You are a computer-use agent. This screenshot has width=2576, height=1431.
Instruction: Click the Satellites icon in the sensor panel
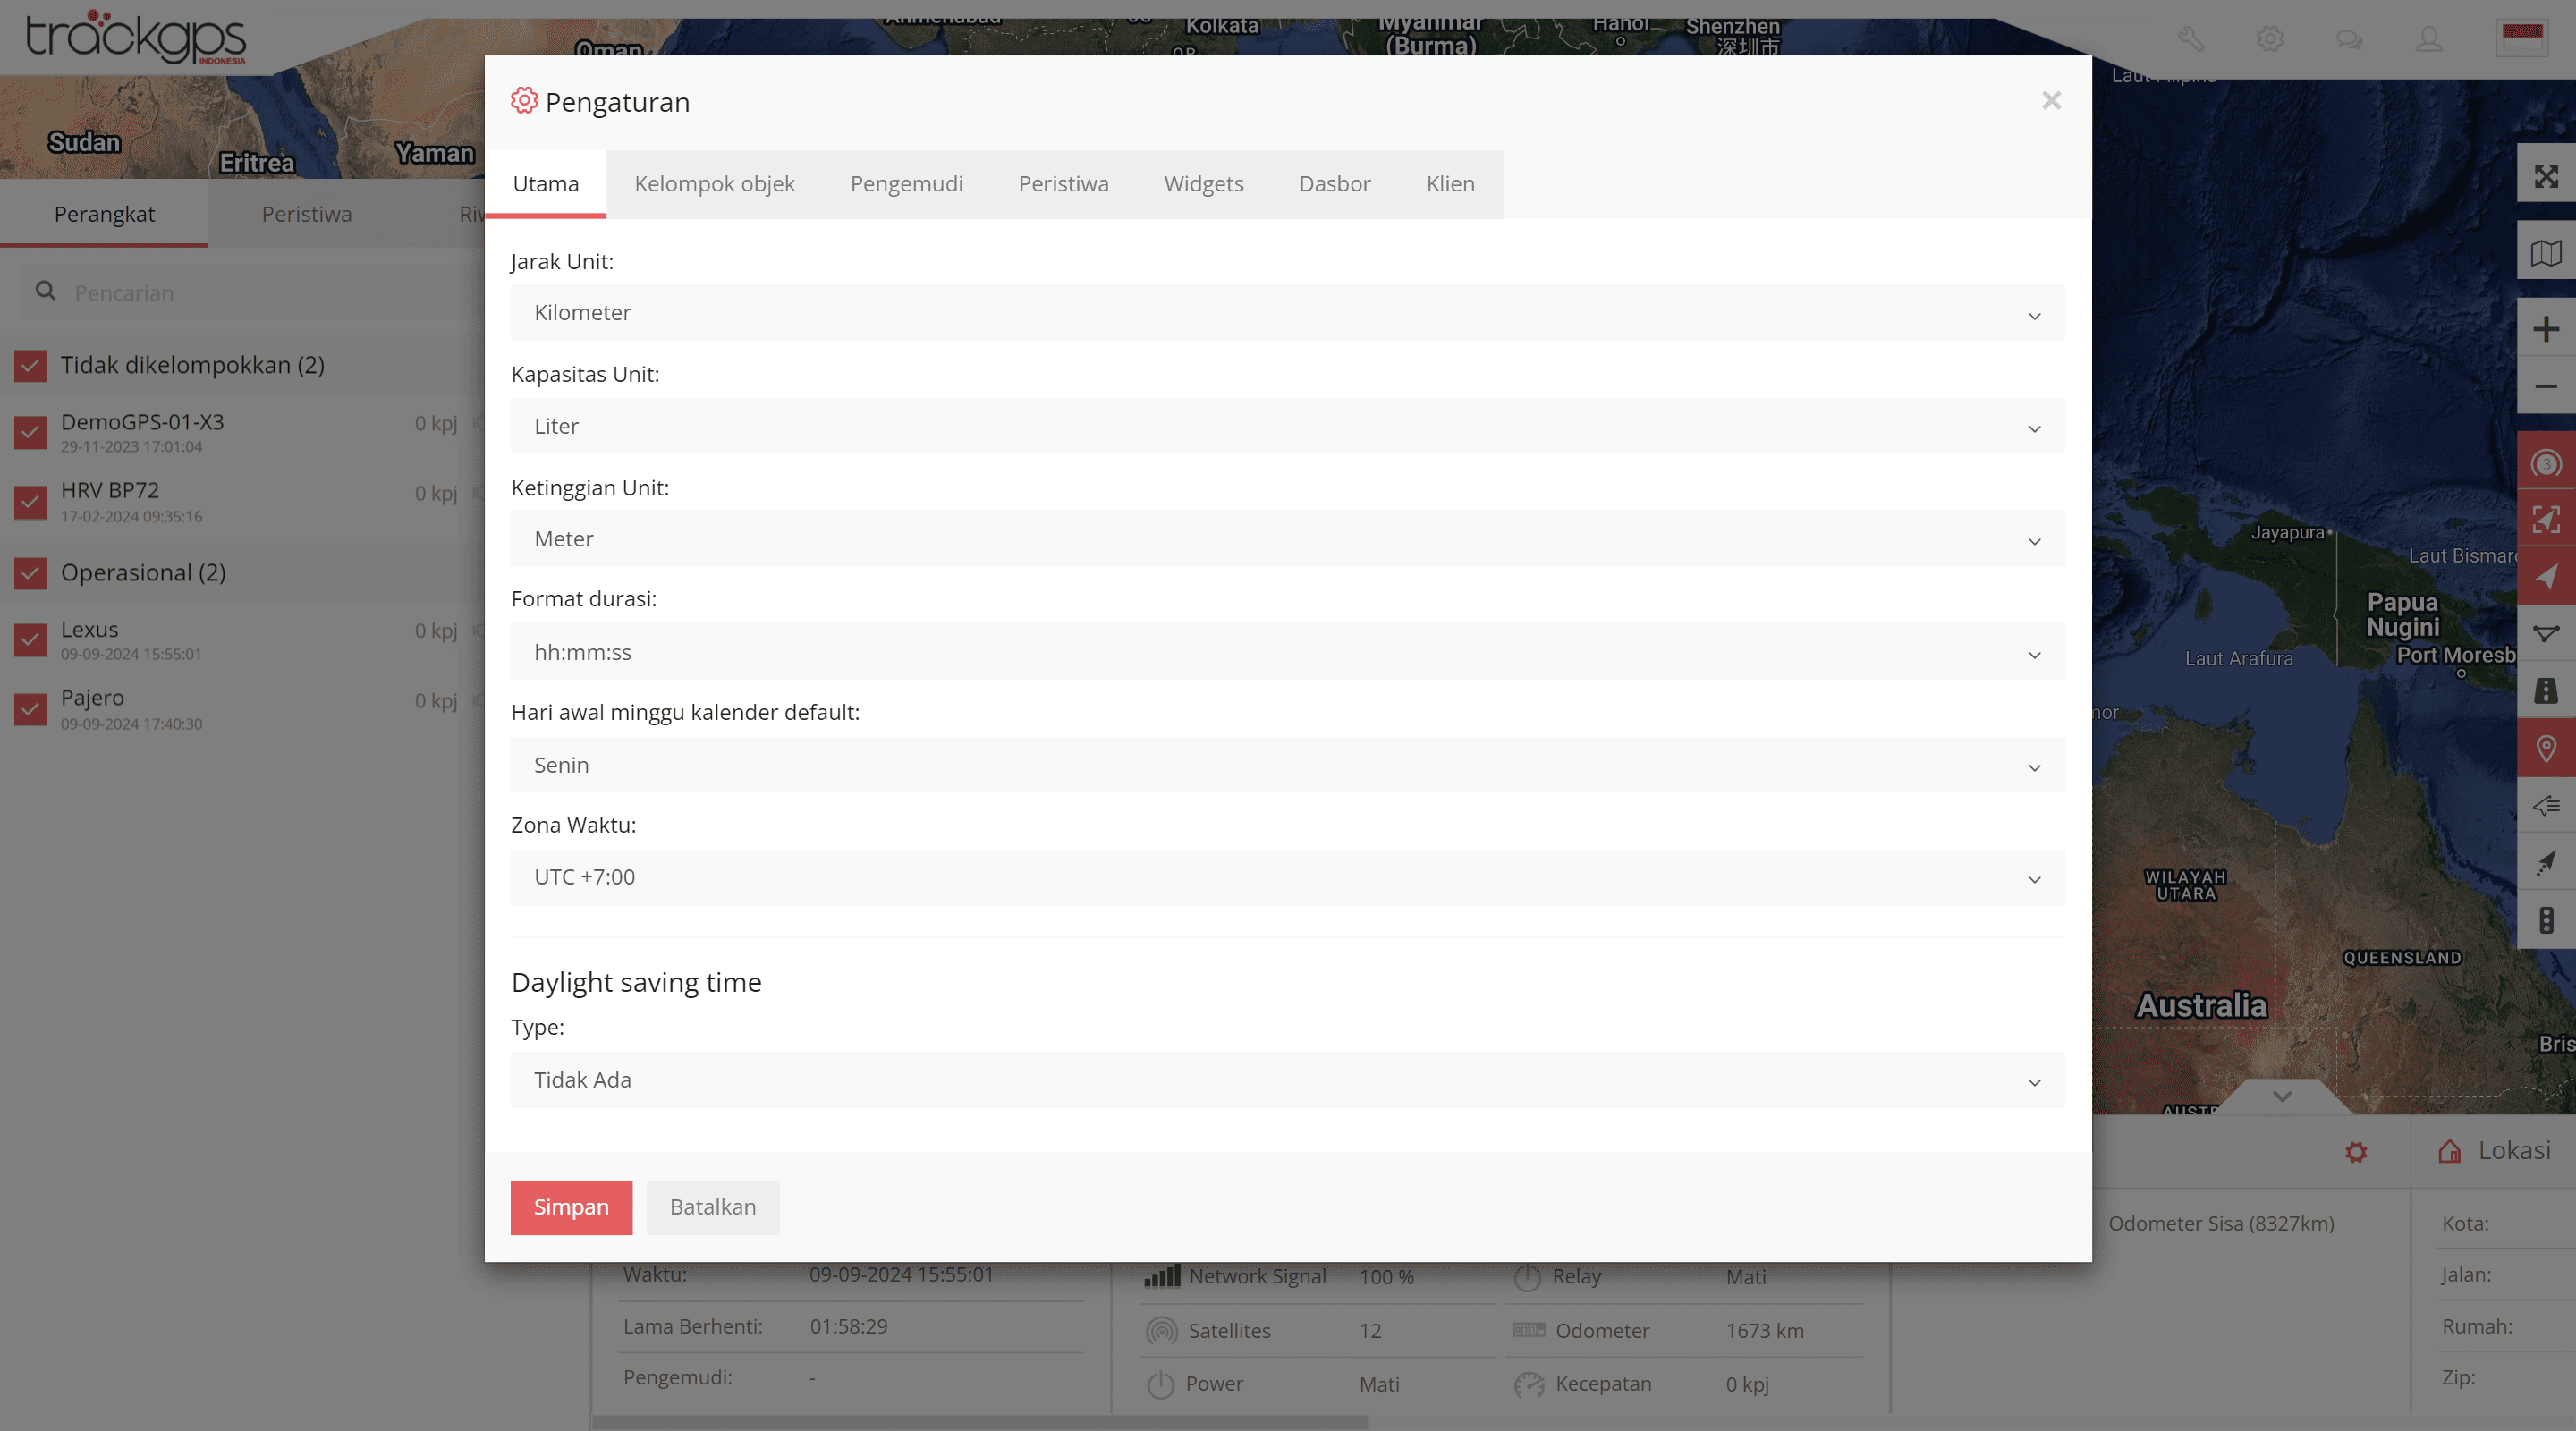coord(1161,1331)
